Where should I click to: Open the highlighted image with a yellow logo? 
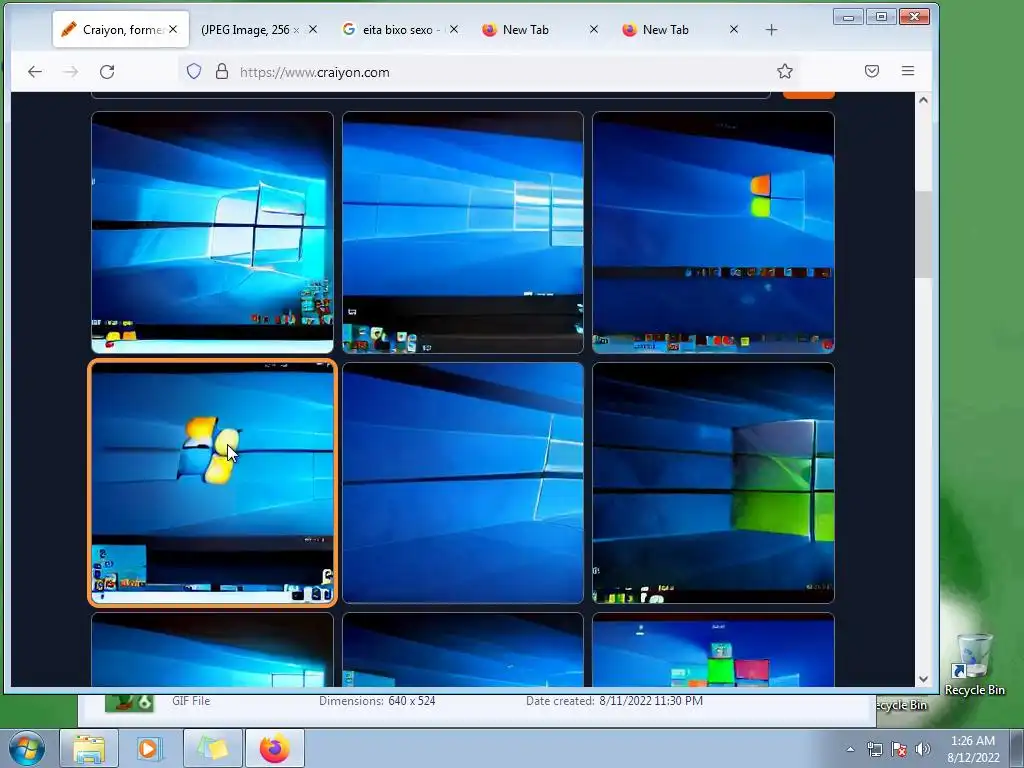[212, 483]
